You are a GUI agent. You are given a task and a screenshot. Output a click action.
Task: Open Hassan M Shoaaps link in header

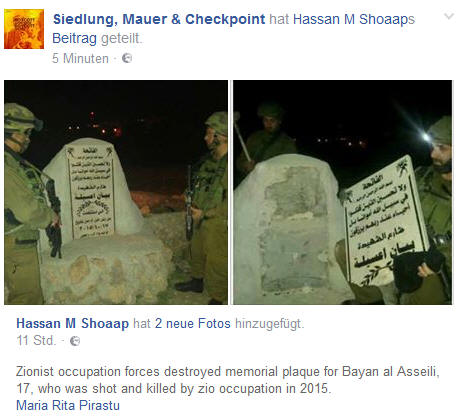click(354, 19)
